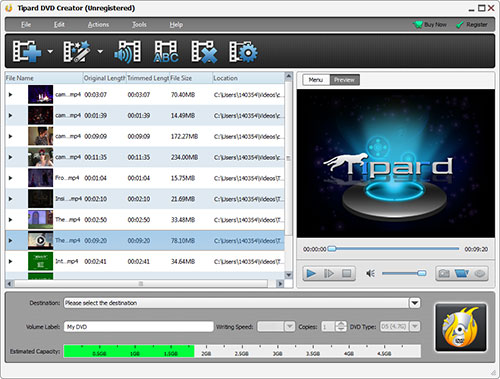The image size is (500, 379).
Task: Expand the 15.75MB file row
Action: click(x=11, y=178)
